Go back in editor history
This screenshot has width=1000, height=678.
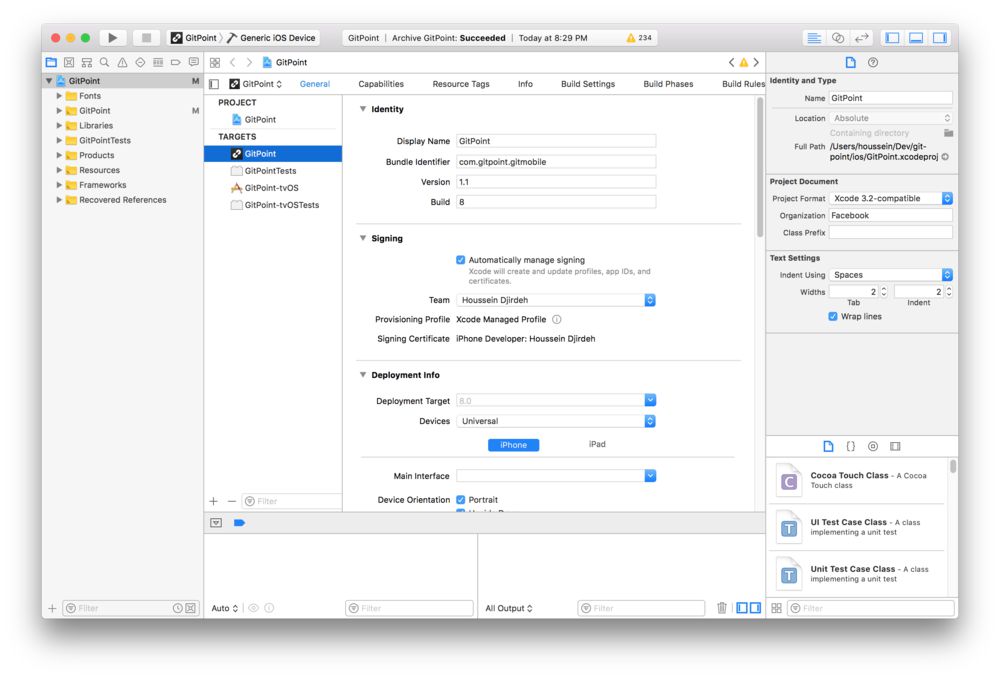pos(233,63)
